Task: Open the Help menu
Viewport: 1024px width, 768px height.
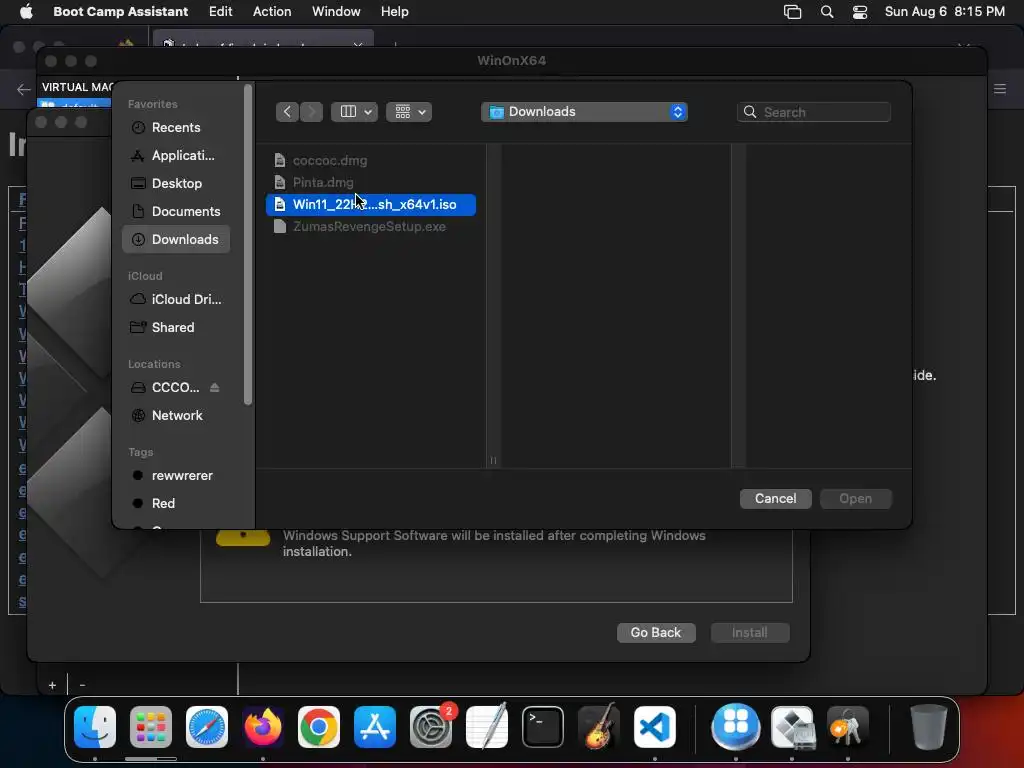Action: point(394,11)
